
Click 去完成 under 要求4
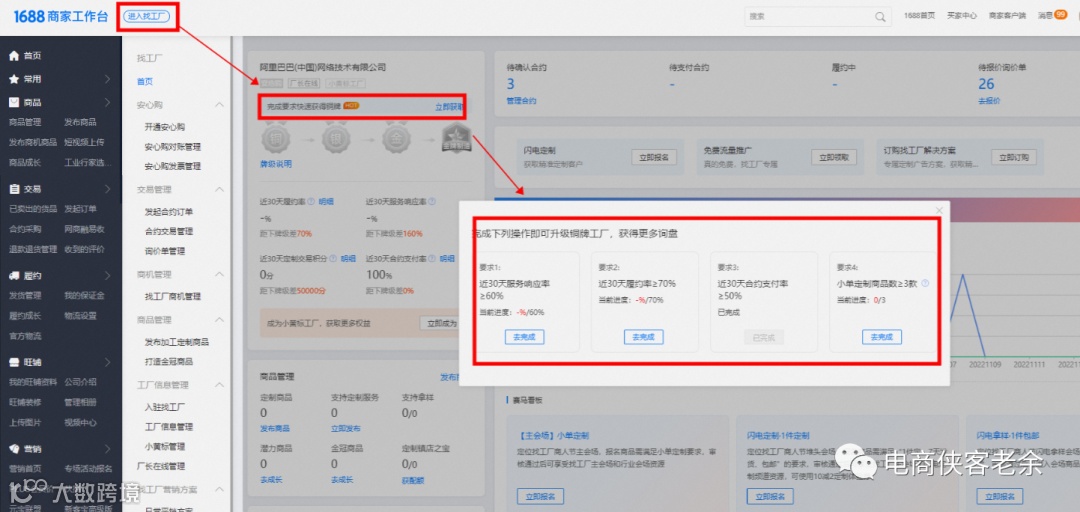click(882, 337)
